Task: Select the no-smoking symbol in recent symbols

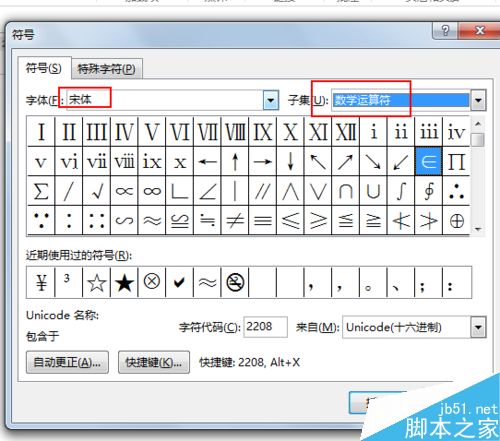Action: [235, 283]
